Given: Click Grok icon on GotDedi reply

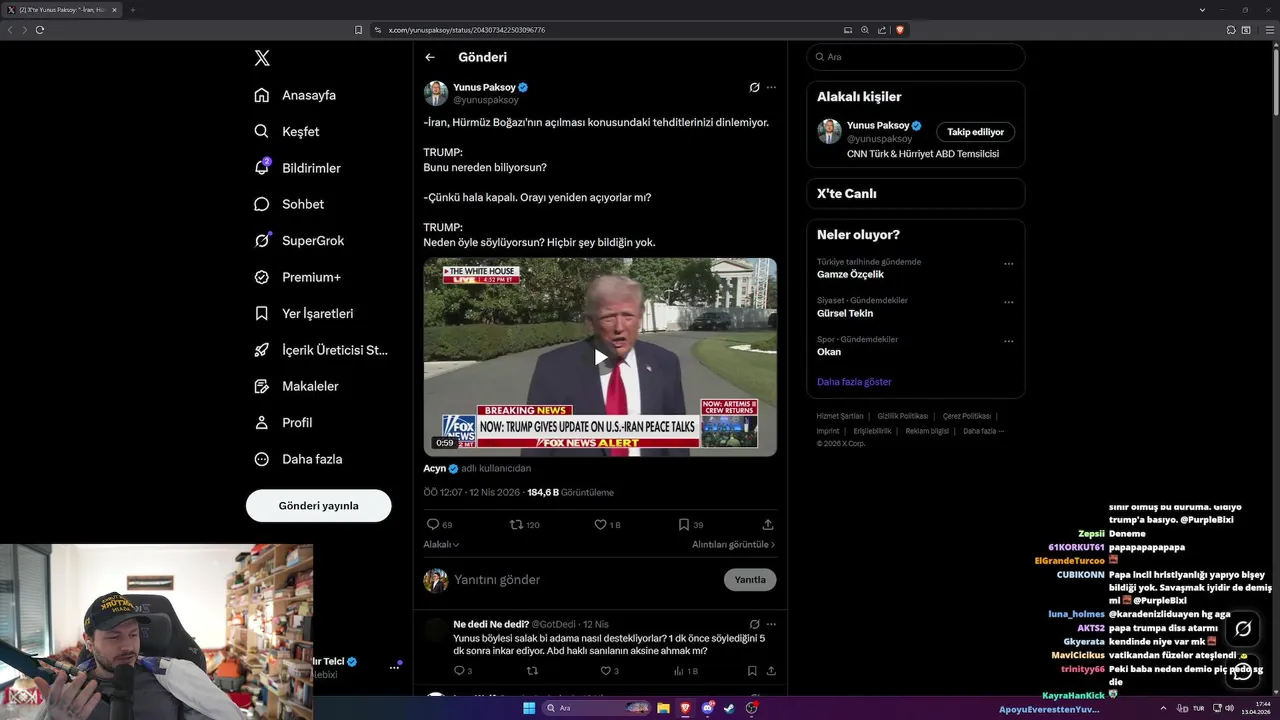Looking at the screenshot, I should [x=754, y=624].
